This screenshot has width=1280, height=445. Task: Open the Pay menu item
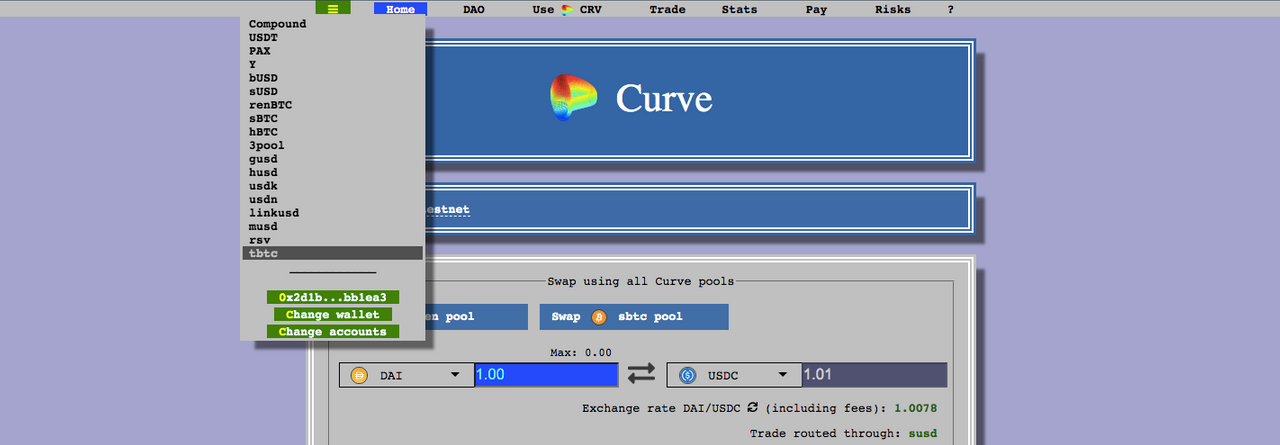(x=816, y=9)
